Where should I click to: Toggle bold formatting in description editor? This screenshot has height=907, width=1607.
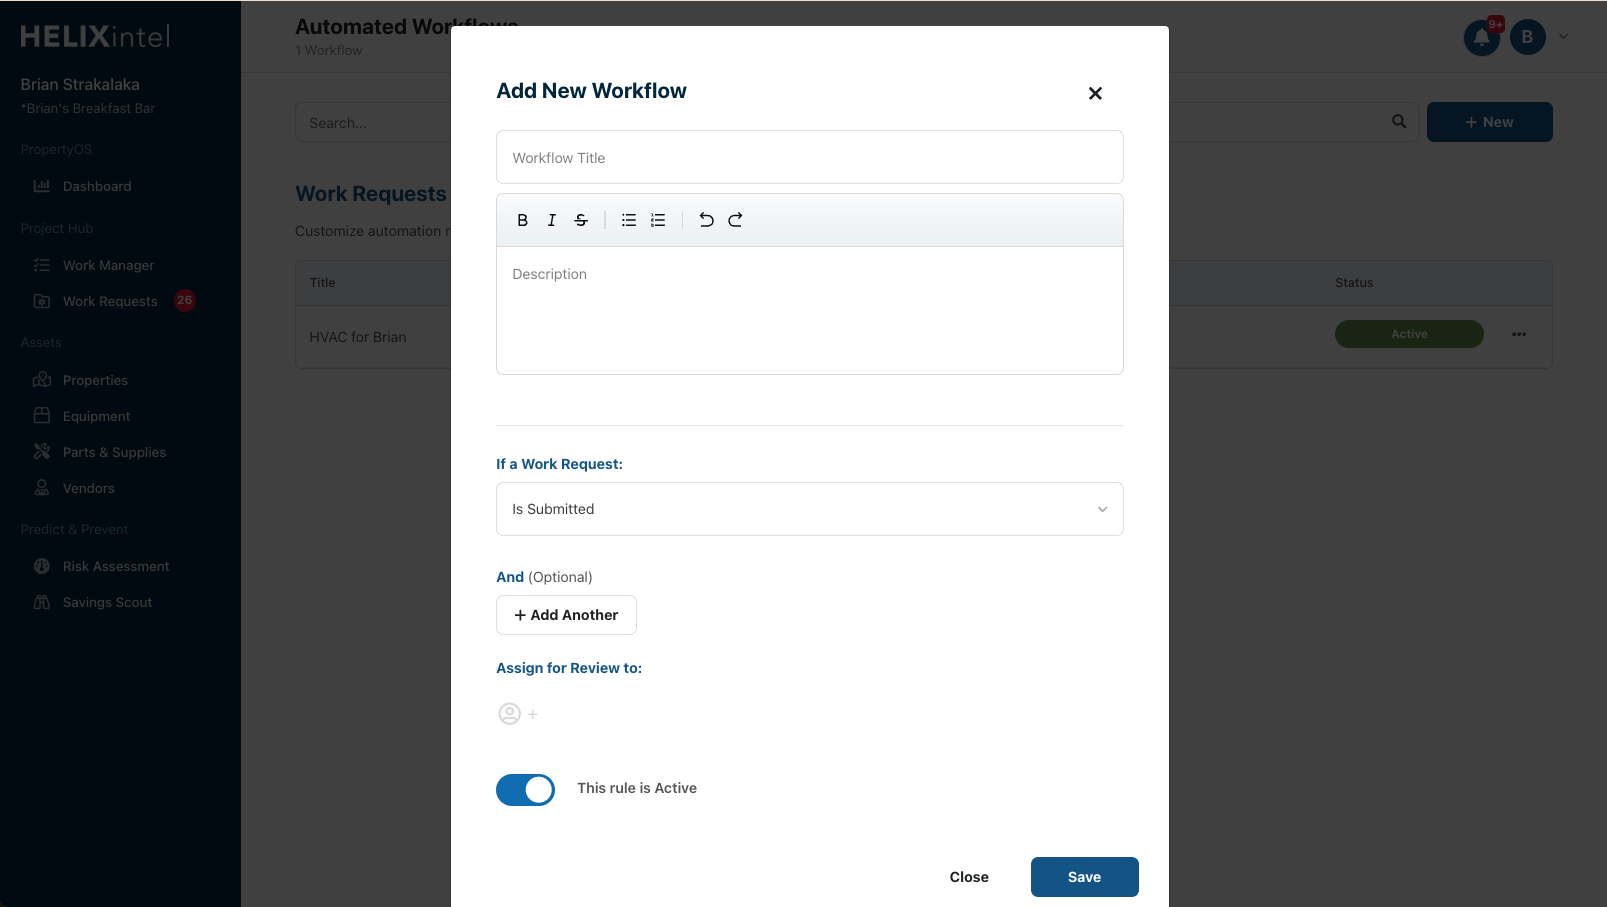pos(522,220)
